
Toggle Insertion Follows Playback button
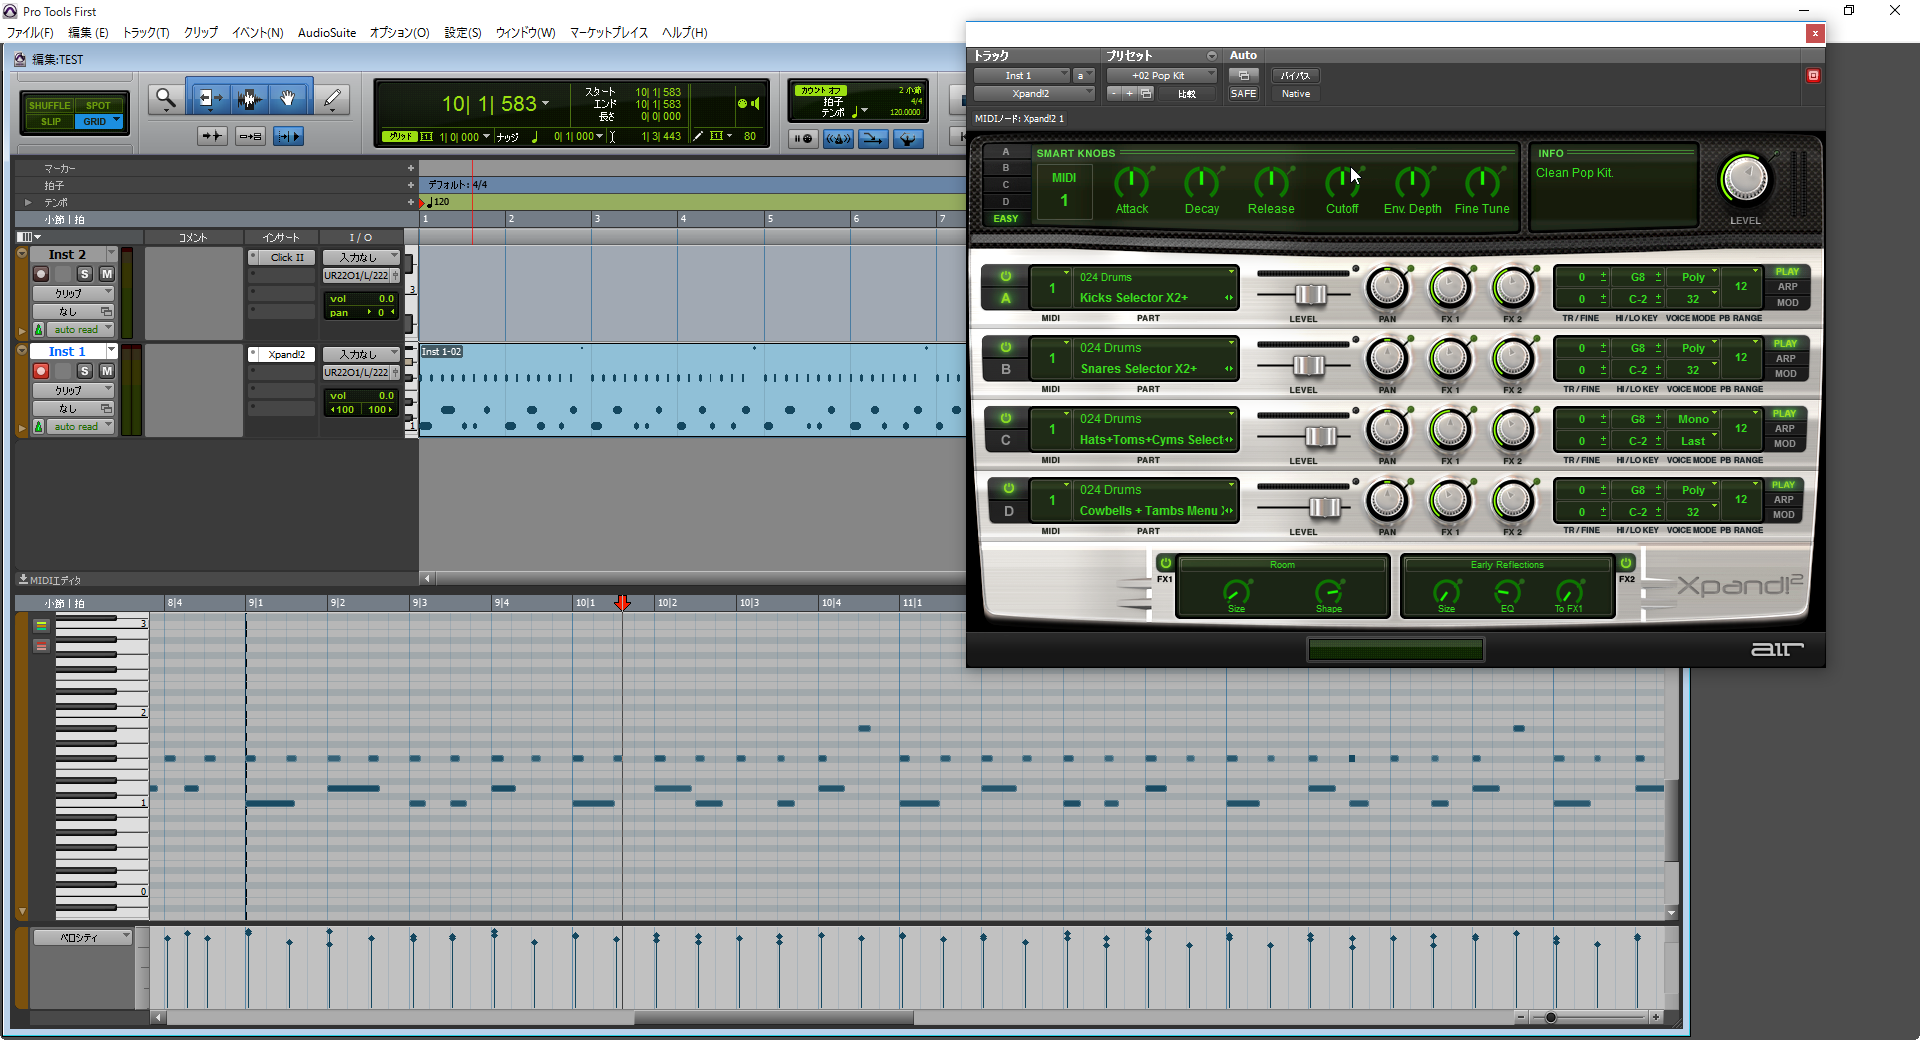288,136
